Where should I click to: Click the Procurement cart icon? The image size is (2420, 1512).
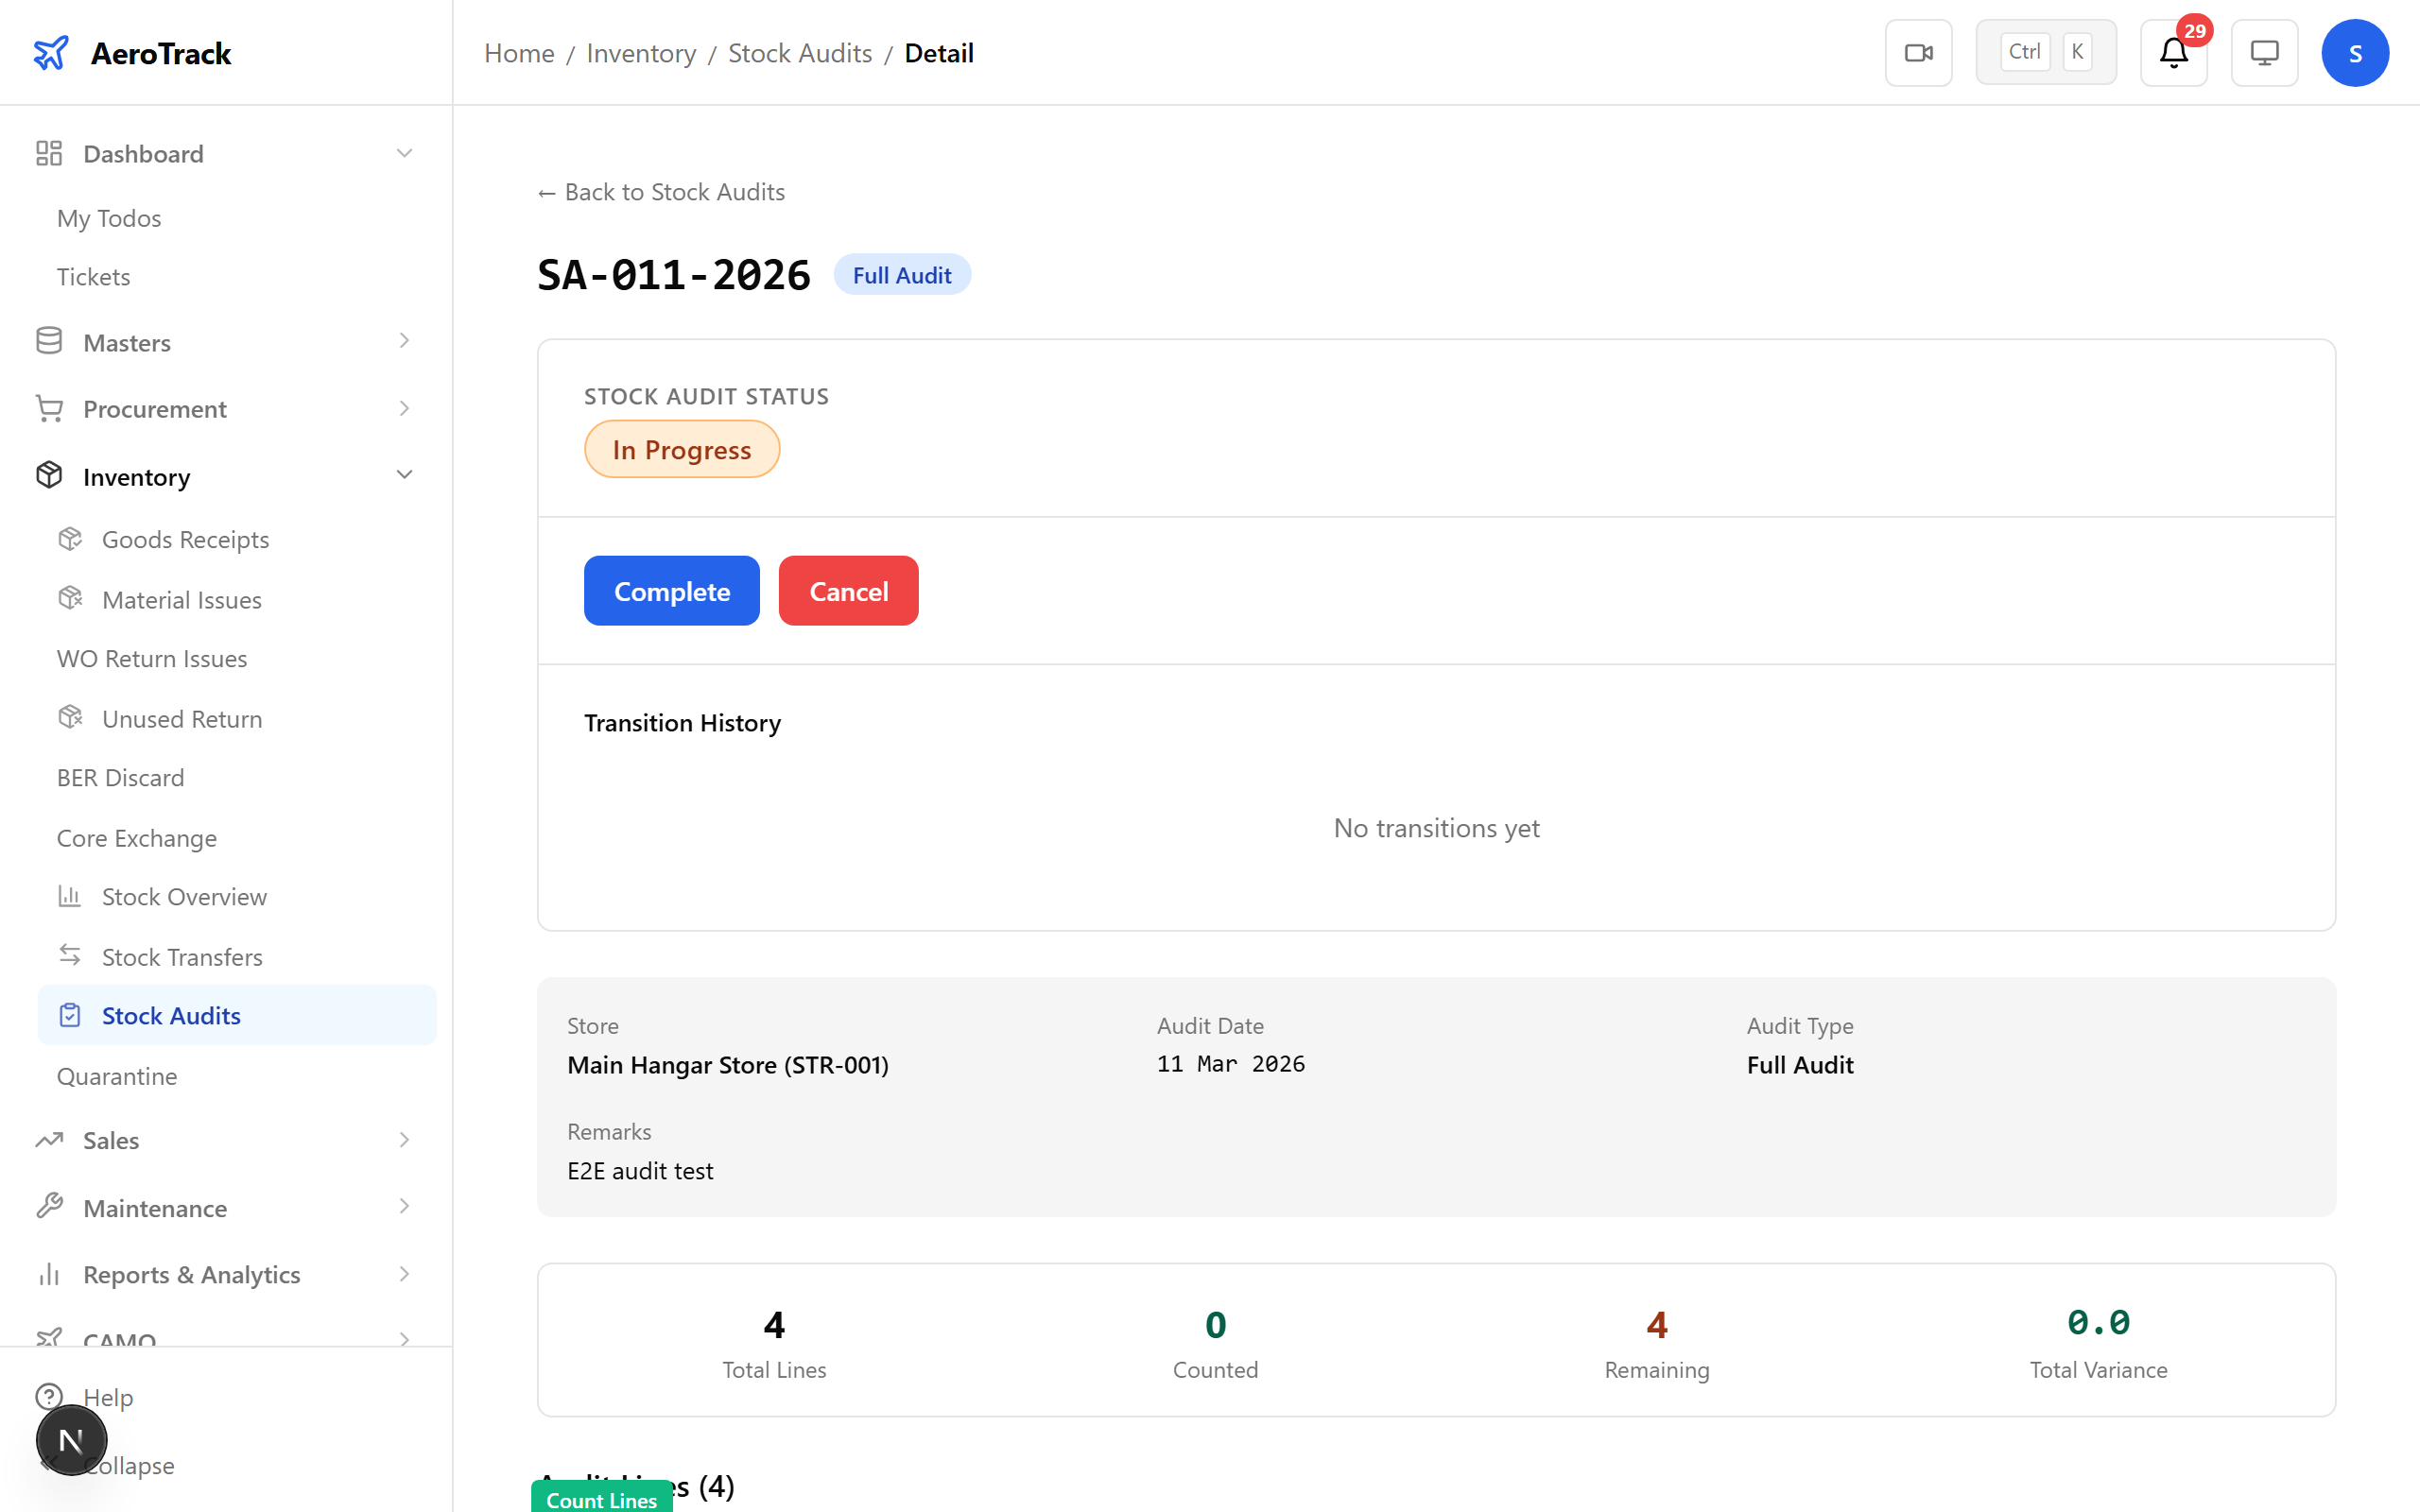[49, 408]
